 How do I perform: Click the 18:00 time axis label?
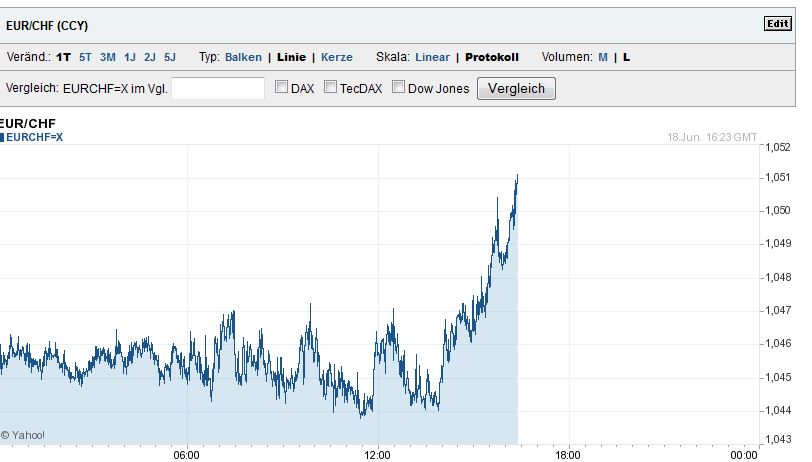568,455
